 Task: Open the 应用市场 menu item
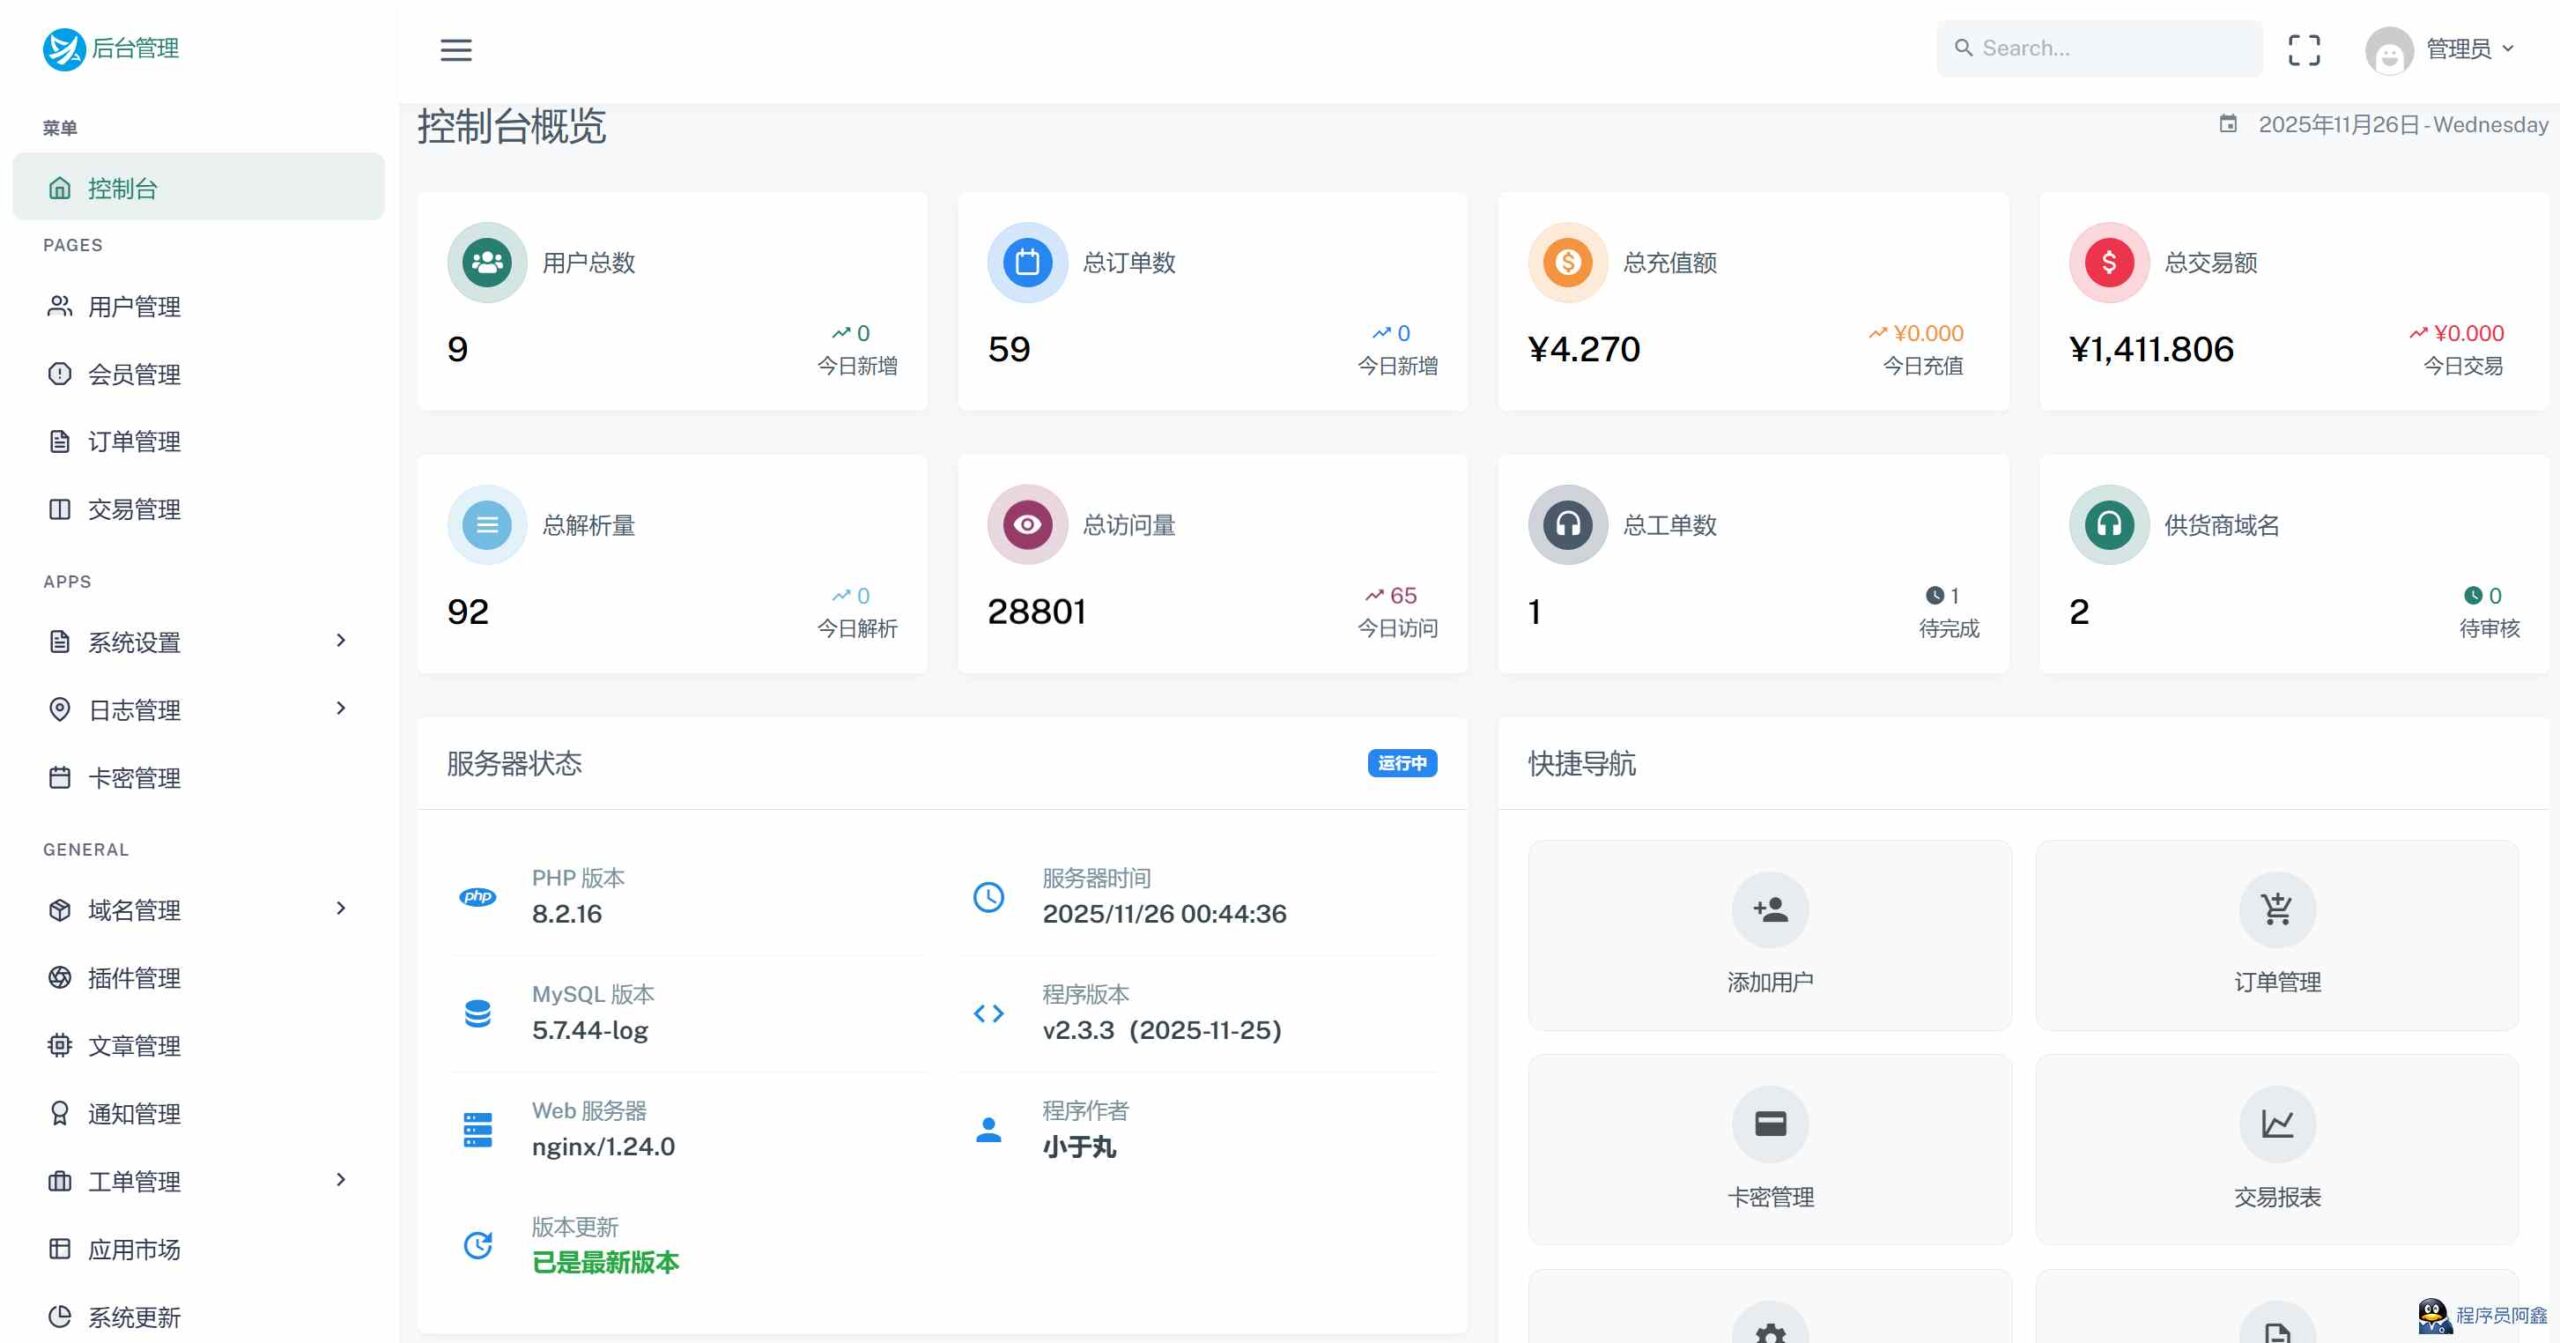[133, 1249]
